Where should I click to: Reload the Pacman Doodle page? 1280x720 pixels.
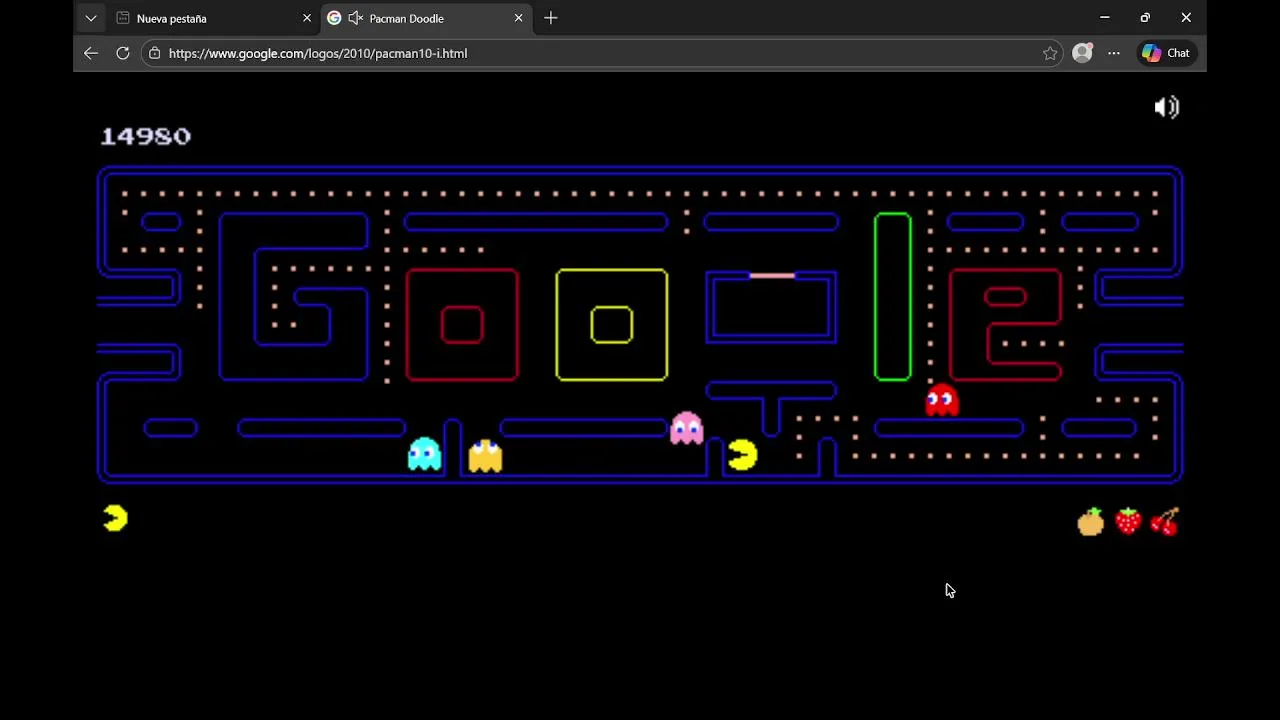tap(123, 53)
